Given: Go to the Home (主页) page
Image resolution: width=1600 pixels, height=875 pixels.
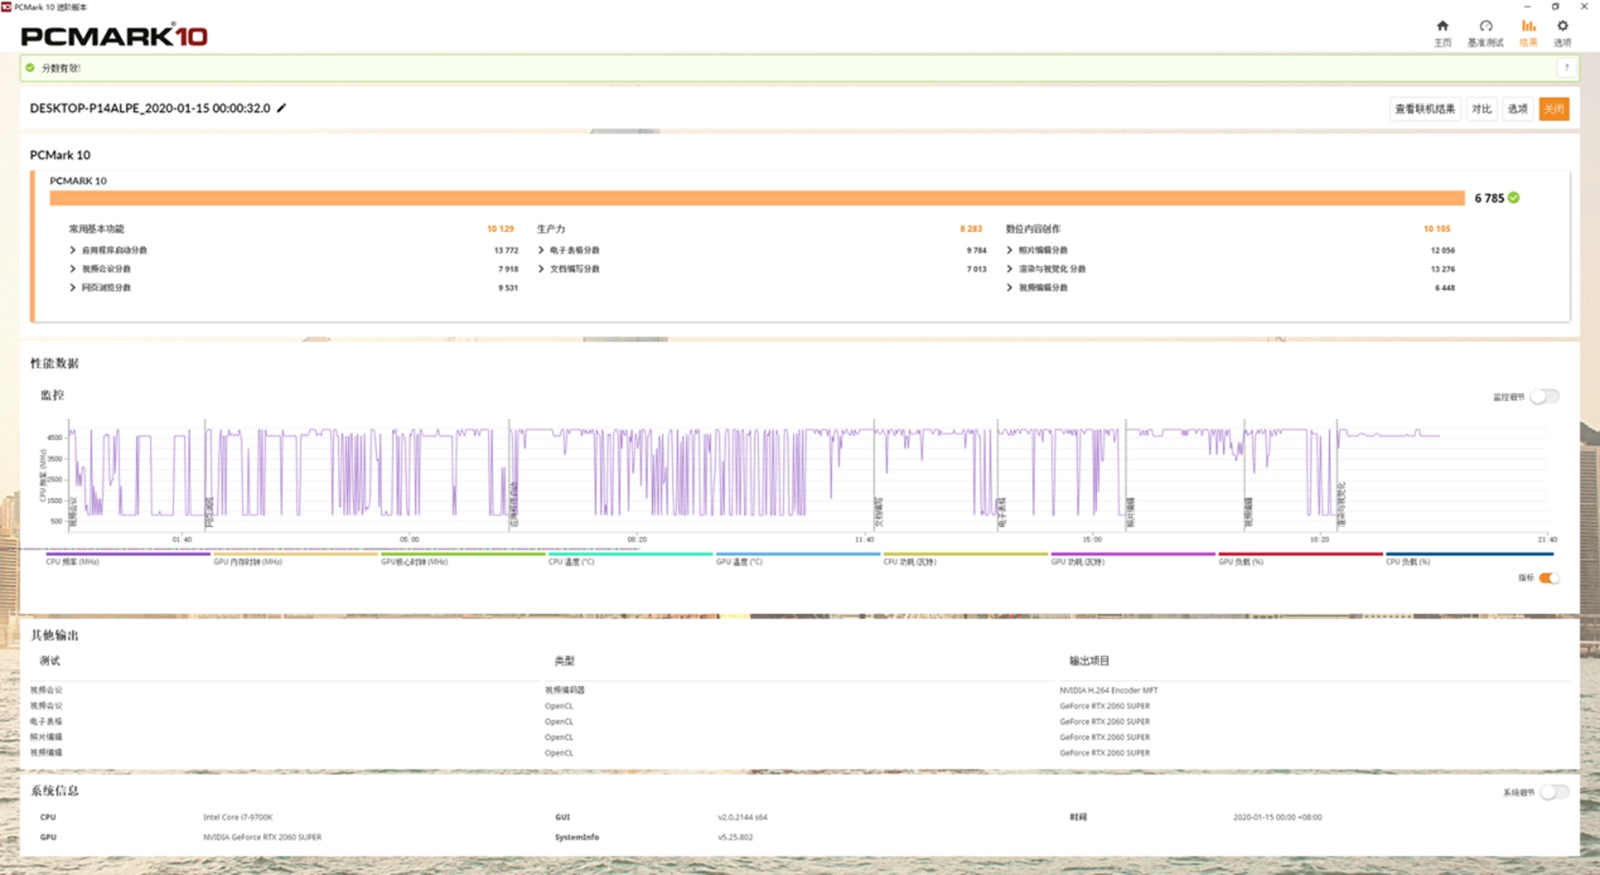Looking at the screenshot, I should (x=1442, y=27).
